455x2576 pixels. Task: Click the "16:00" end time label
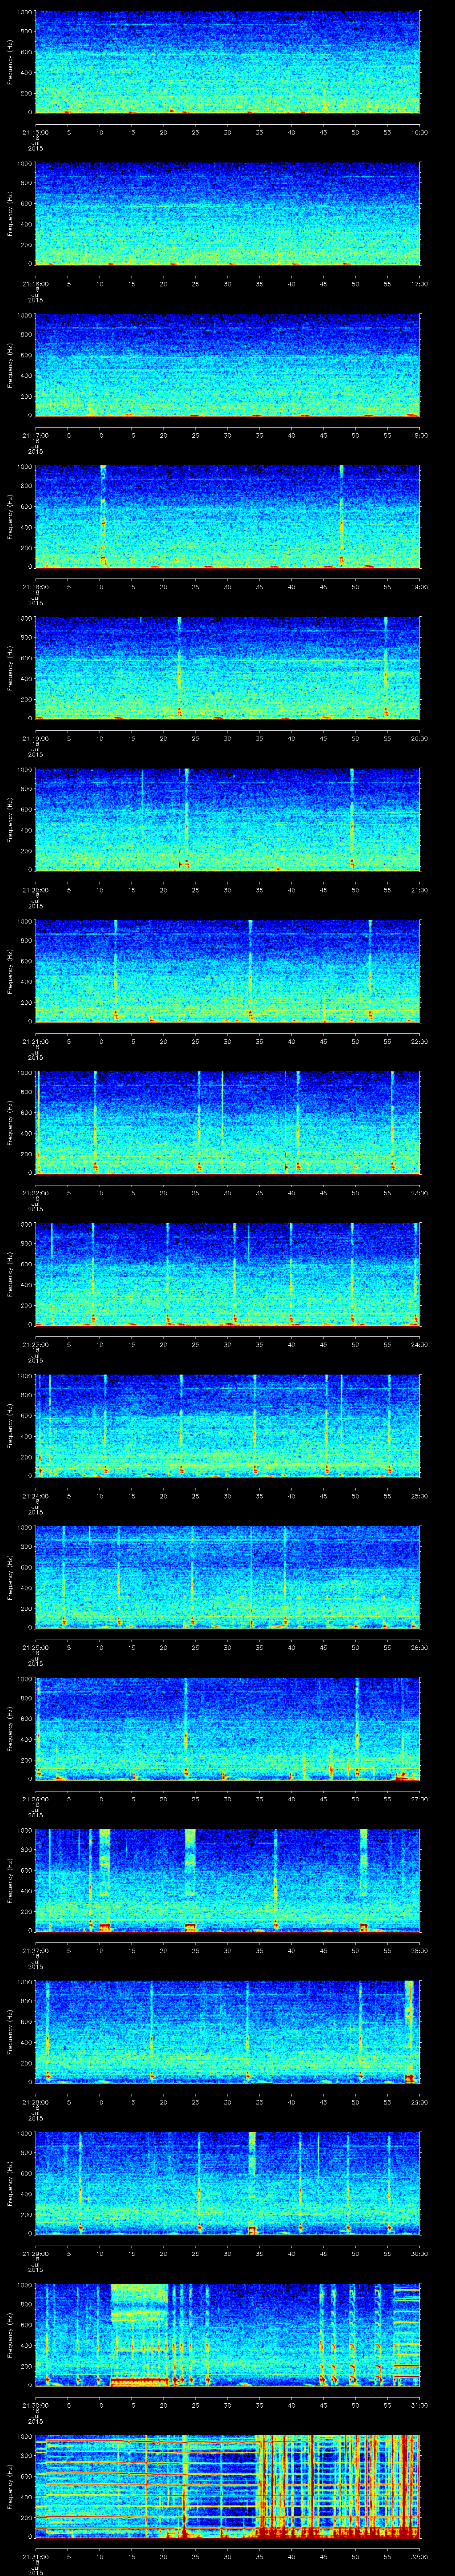coord(420,132)
